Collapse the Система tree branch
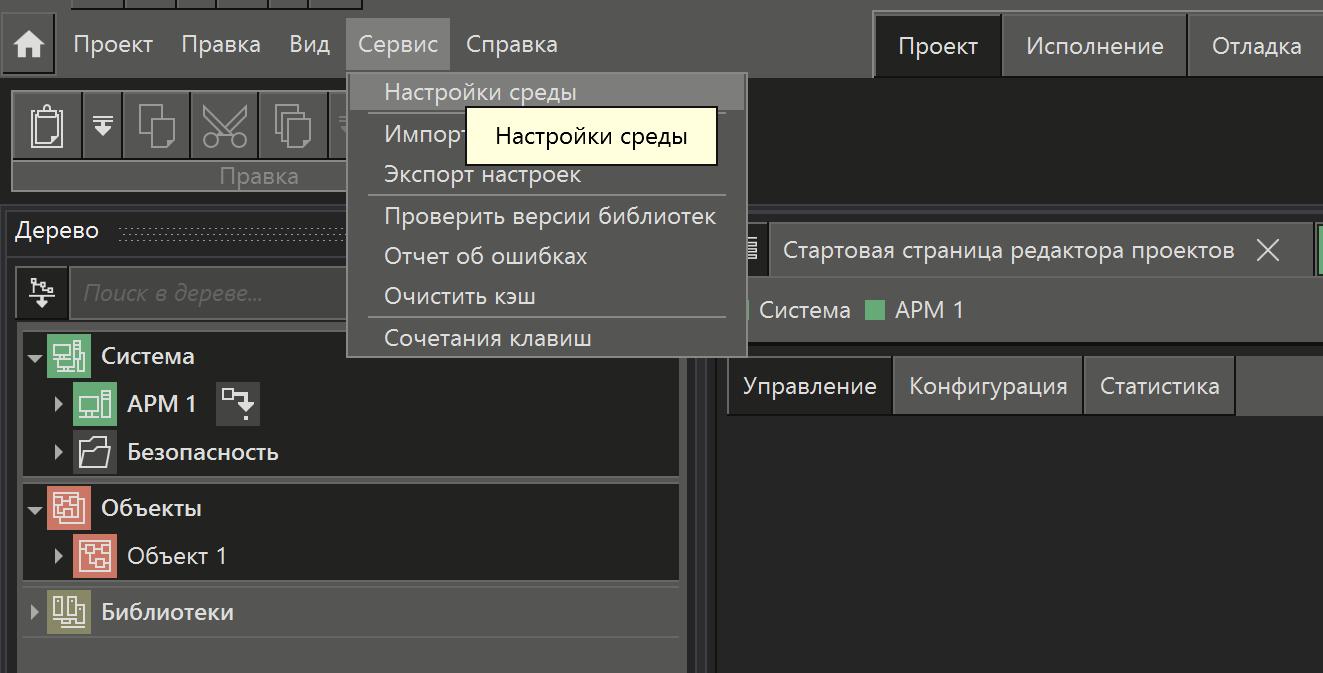Image resolution: width=1323 pixels, height=673 pixels. (x=34, y=356)
